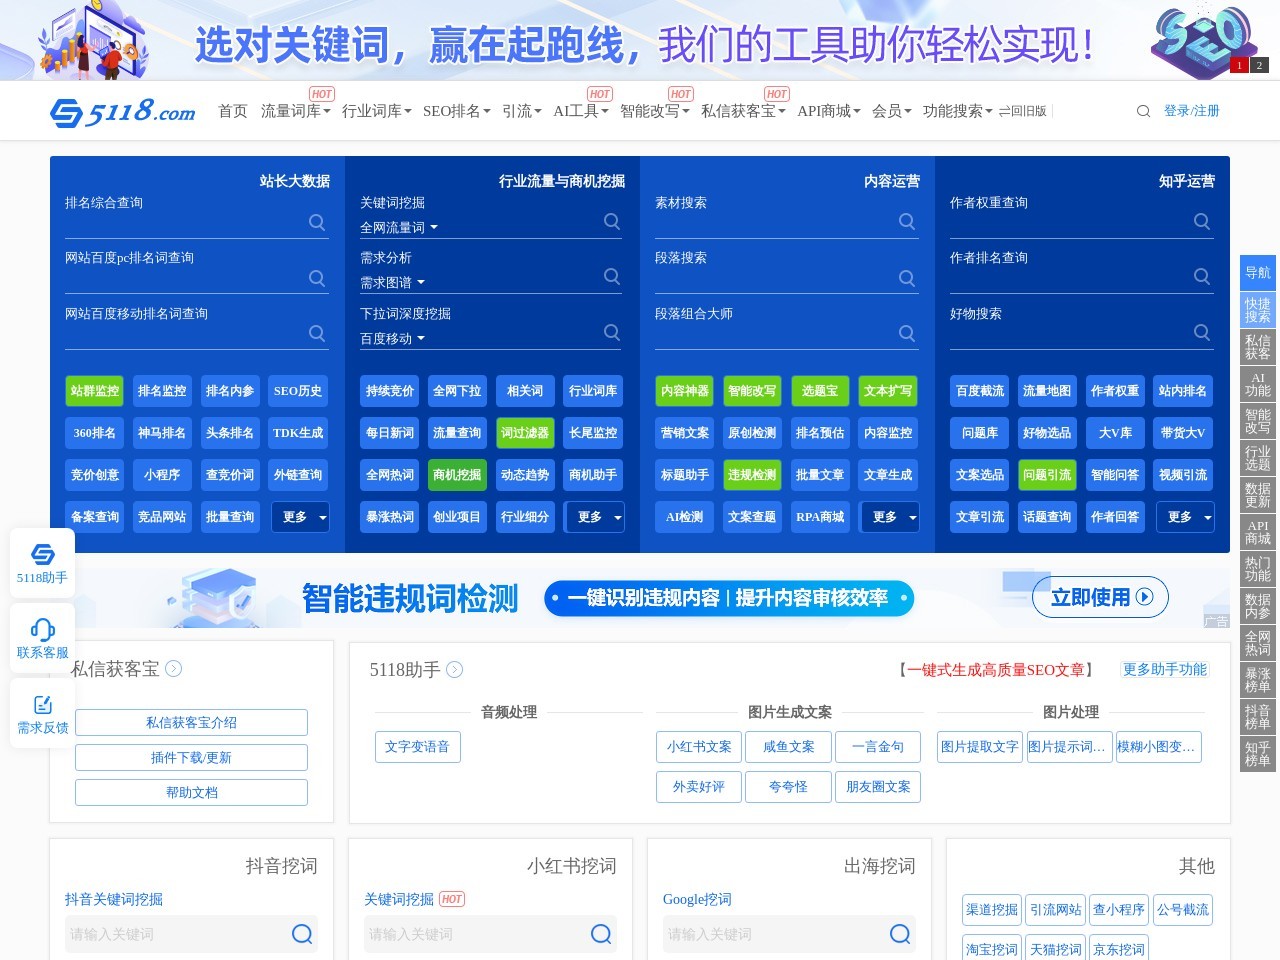
Task: Select the green 站群监控 tag button
Action: (95, 391)
